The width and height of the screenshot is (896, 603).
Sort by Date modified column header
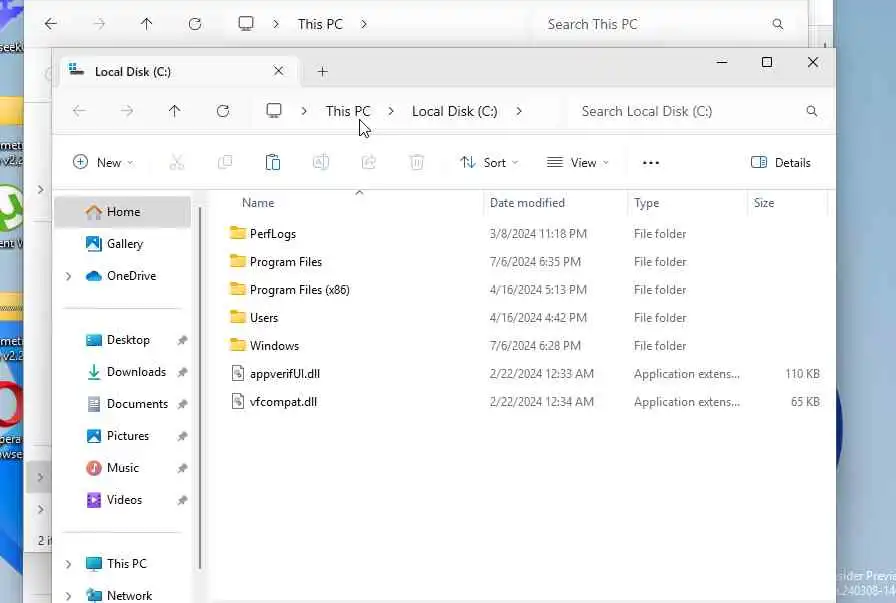(x=527, y=203)
